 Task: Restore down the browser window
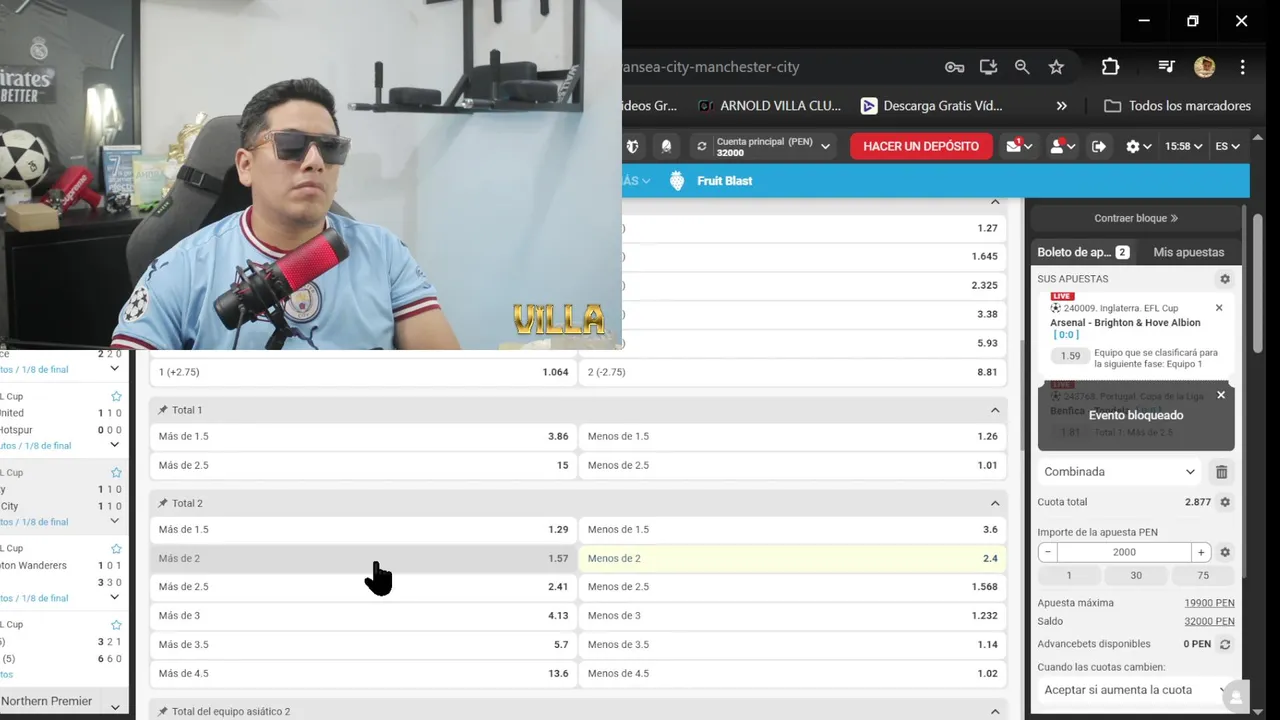[x=1192, y=21]
